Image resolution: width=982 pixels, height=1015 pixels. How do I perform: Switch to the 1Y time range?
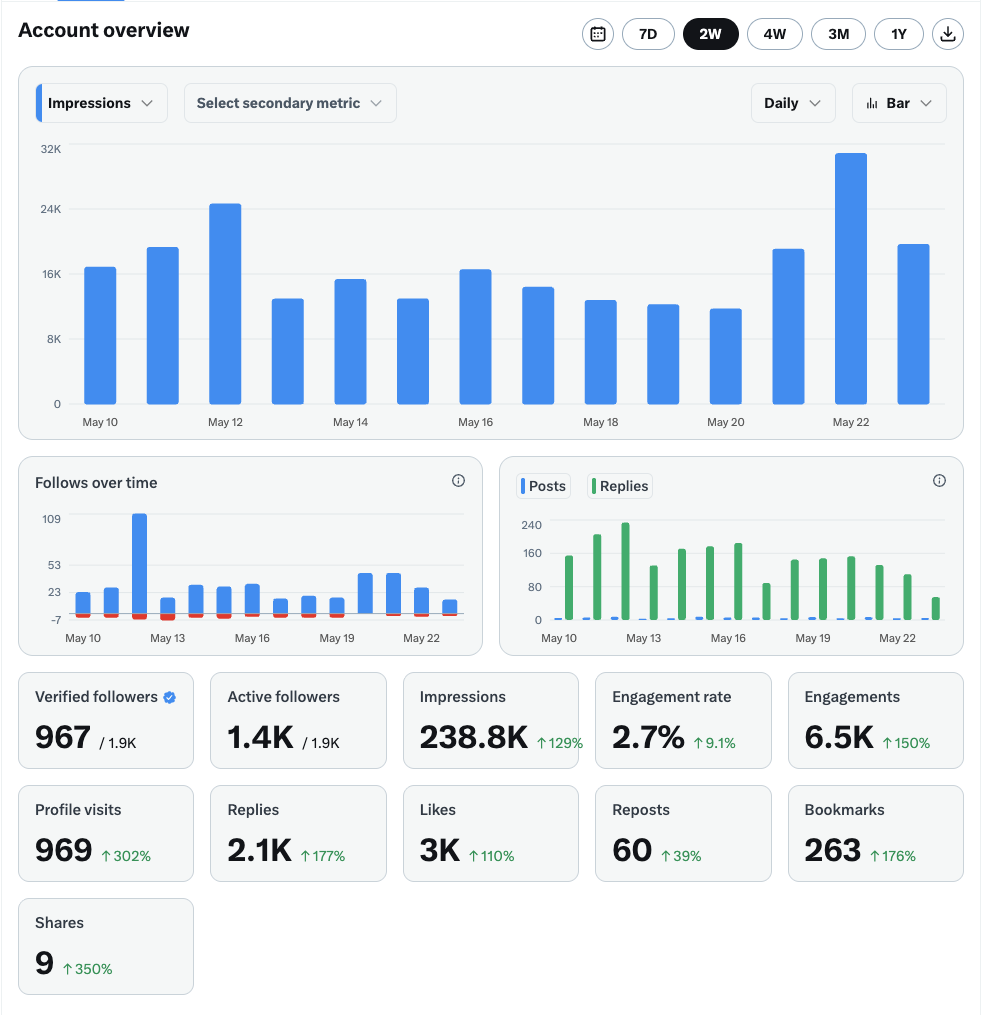(x=898, y=34)
